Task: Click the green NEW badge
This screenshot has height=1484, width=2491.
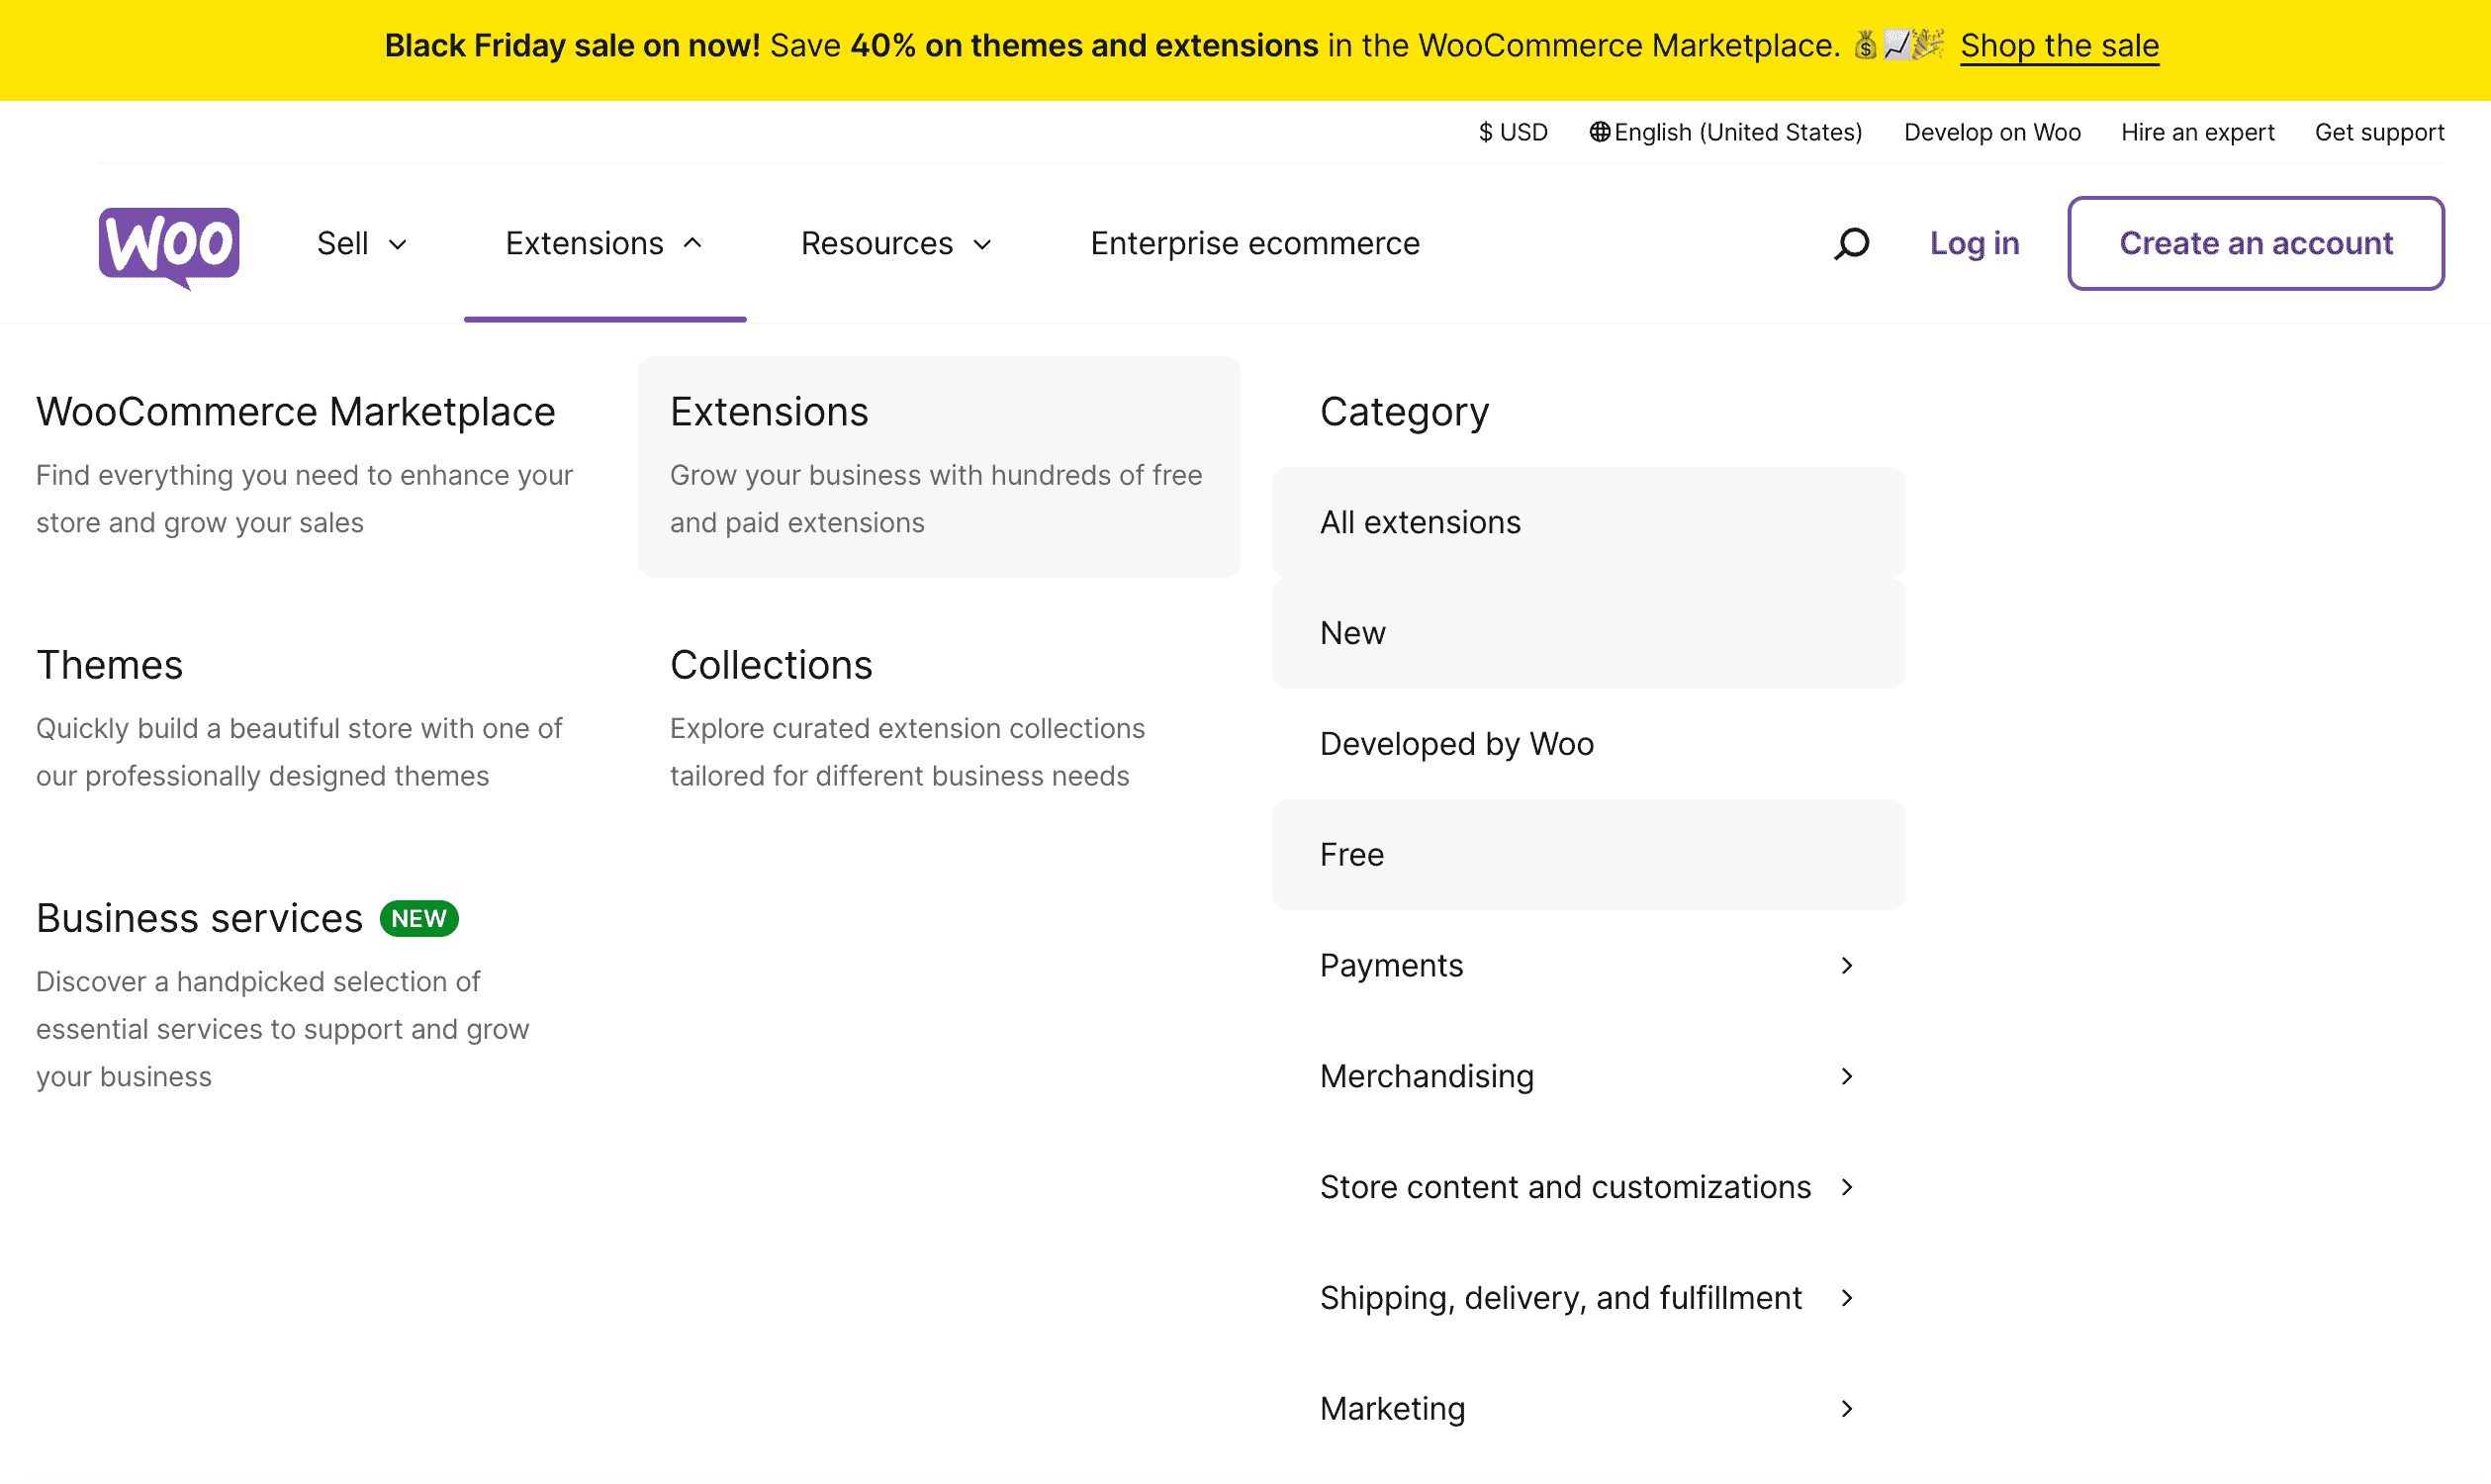Action: pos(419,918)
